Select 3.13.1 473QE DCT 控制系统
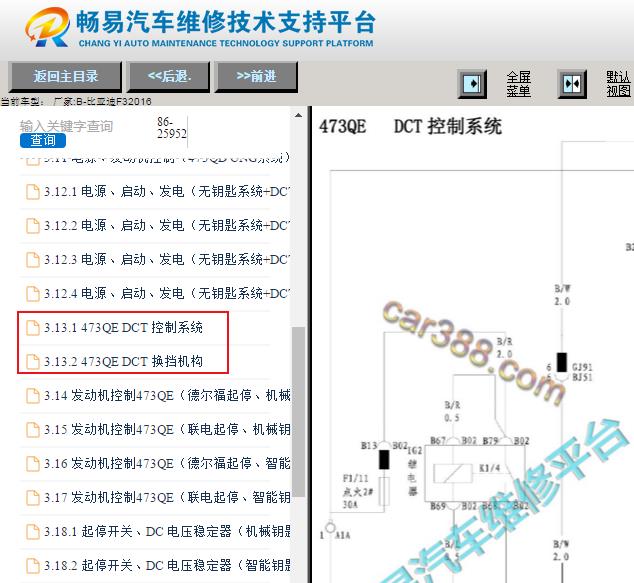Screen dimensions: 634x583 (x=123, y=327)
